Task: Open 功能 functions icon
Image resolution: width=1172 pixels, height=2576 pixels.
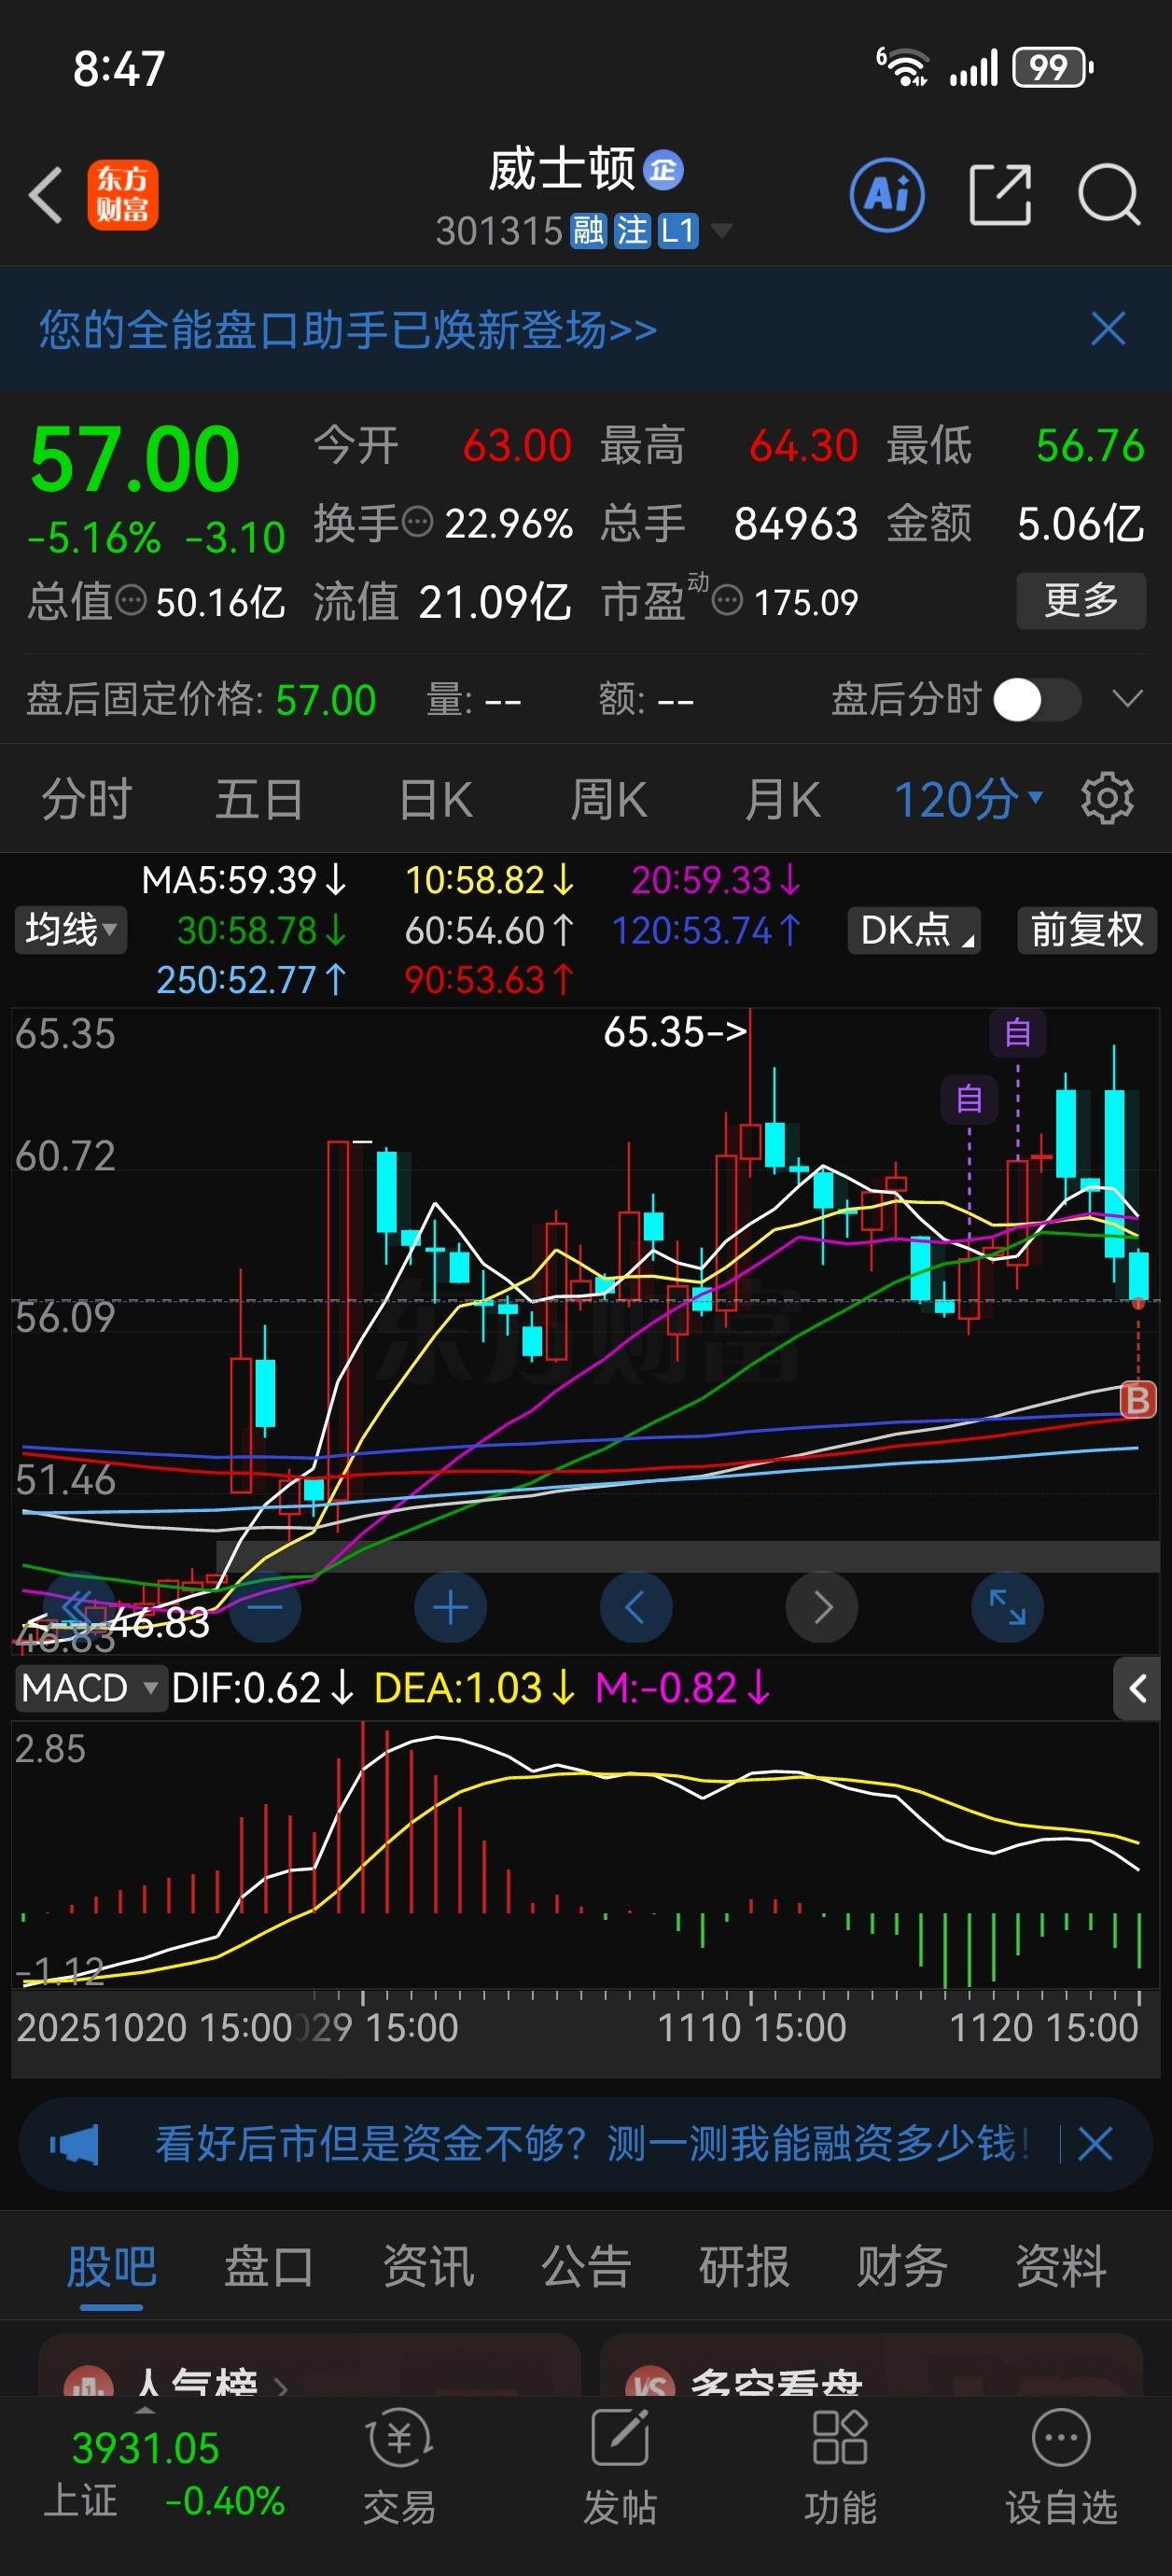Action: pos(840,2468)
